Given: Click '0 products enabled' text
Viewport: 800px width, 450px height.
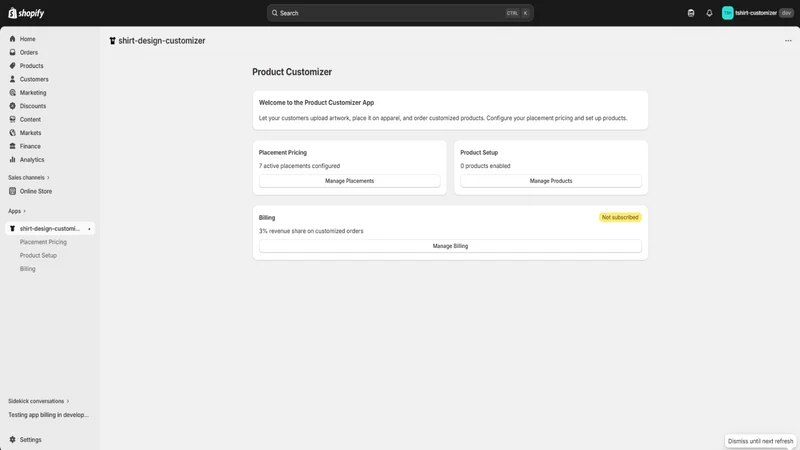Looking at the screenshot, I should 485,166.
